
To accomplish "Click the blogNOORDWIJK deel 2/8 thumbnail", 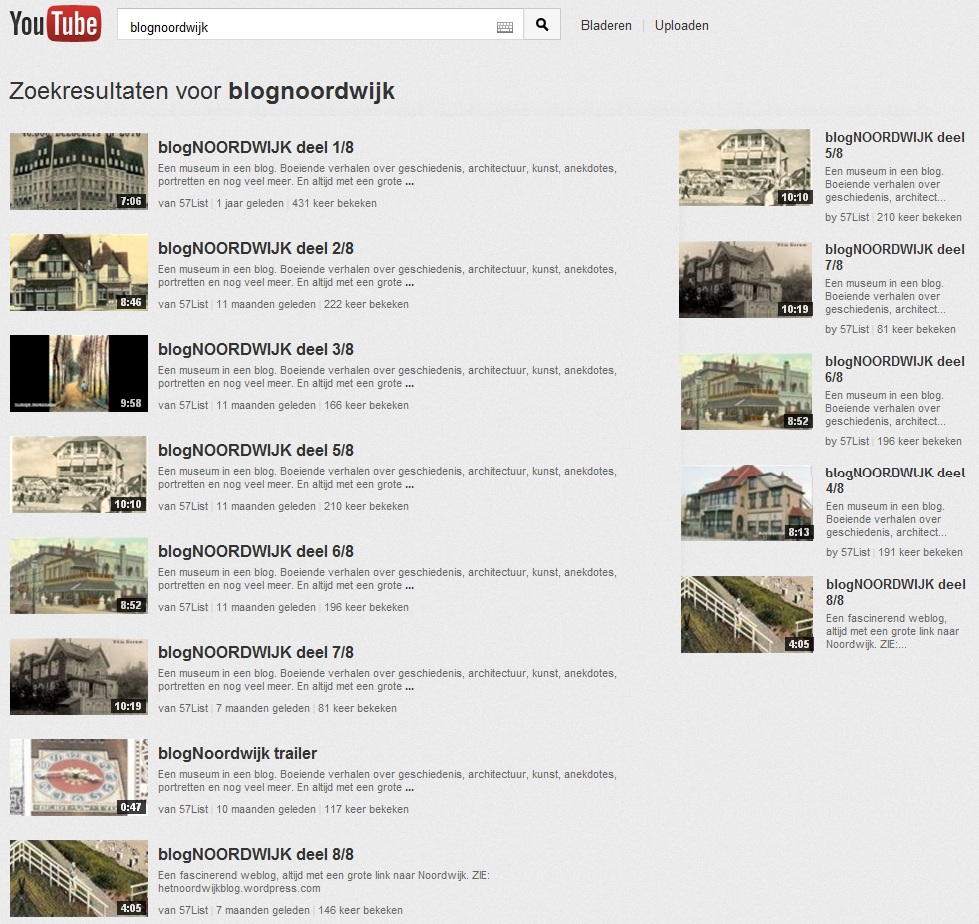I will pyautogui.click(x=79, y=272).
